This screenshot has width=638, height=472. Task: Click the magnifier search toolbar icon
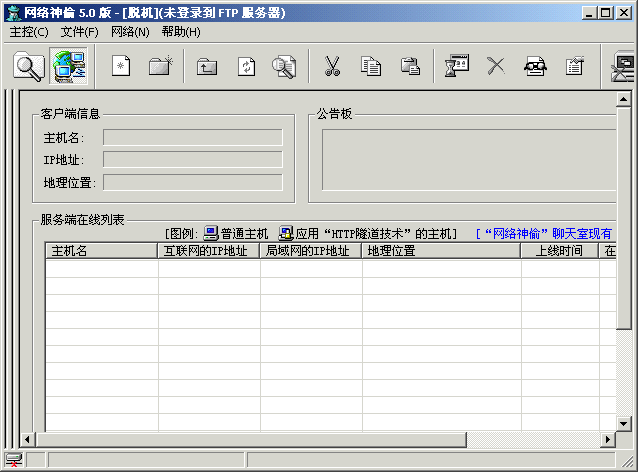tap(28, 67)
